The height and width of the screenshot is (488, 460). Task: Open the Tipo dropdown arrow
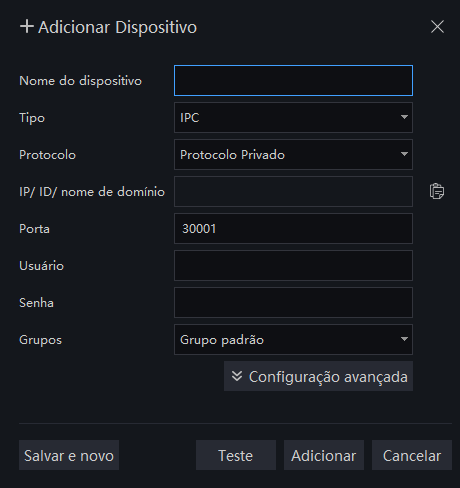404,117
